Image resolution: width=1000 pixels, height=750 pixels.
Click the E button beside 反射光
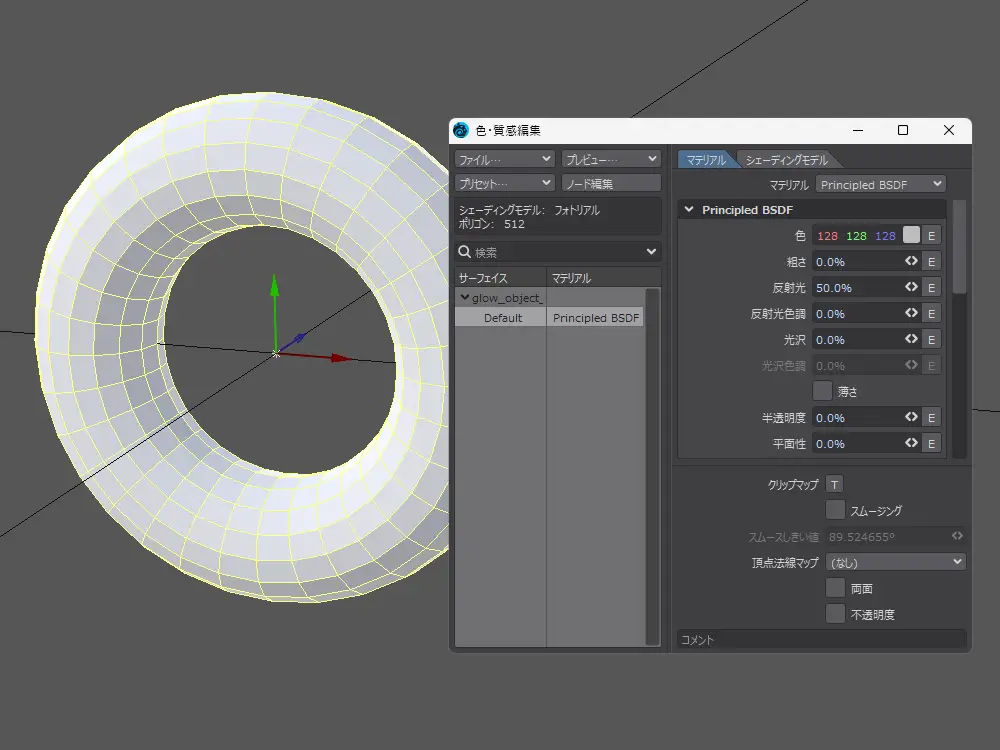[x=931, y=288]
